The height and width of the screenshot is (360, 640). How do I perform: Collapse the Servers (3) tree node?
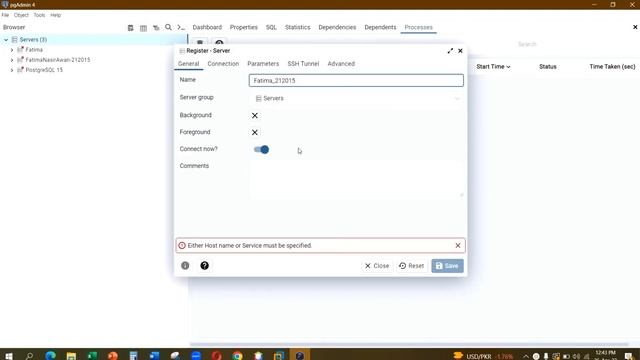(6, 40)
